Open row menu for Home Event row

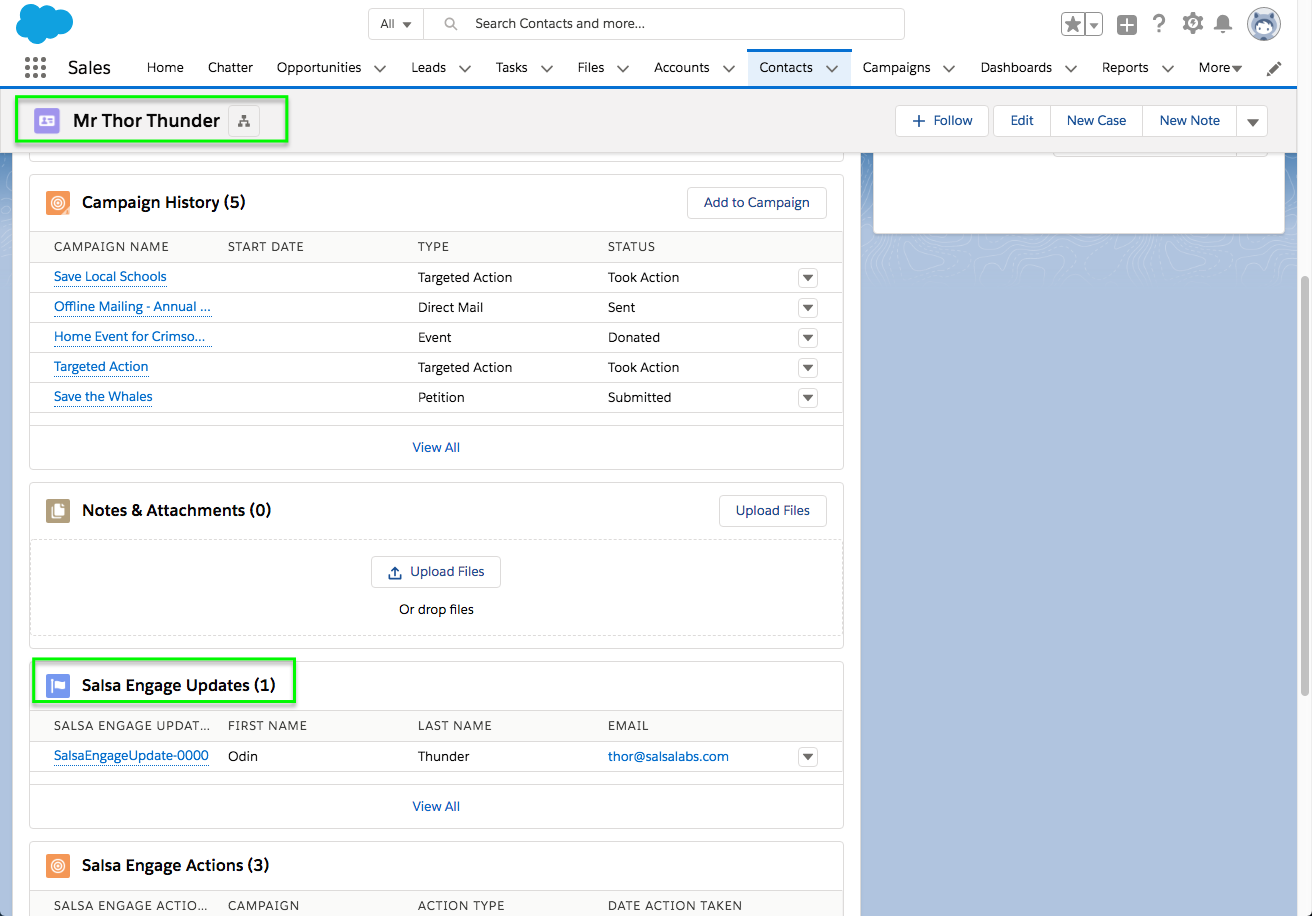808,338
